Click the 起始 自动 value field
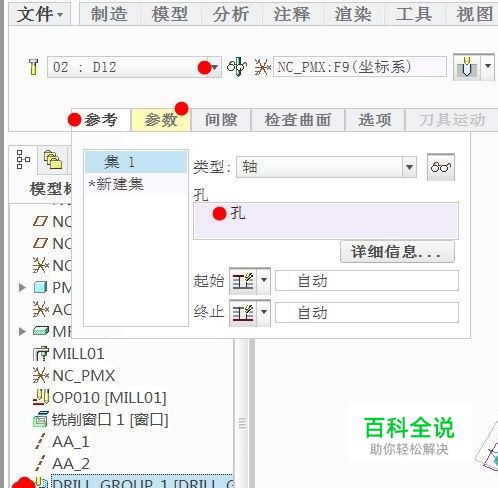The image size is (498, 488). (x=367, y=281)
